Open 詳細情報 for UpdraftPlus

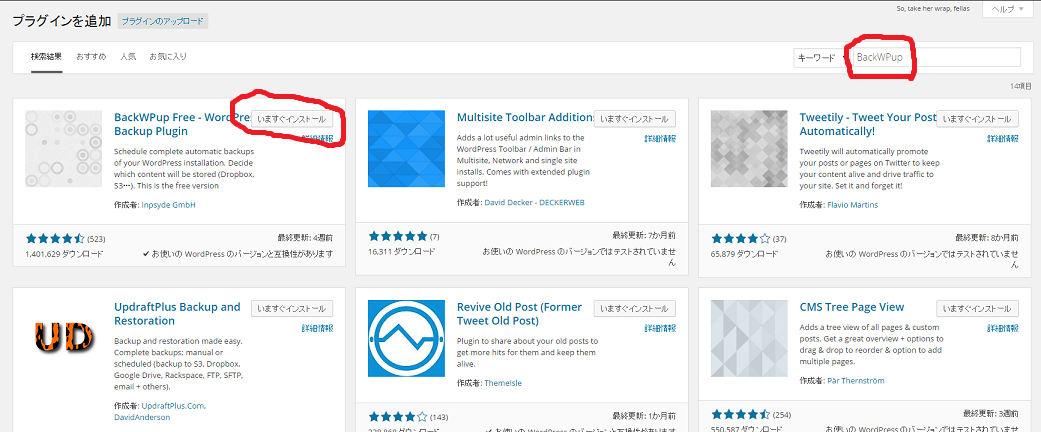(317, 328)
